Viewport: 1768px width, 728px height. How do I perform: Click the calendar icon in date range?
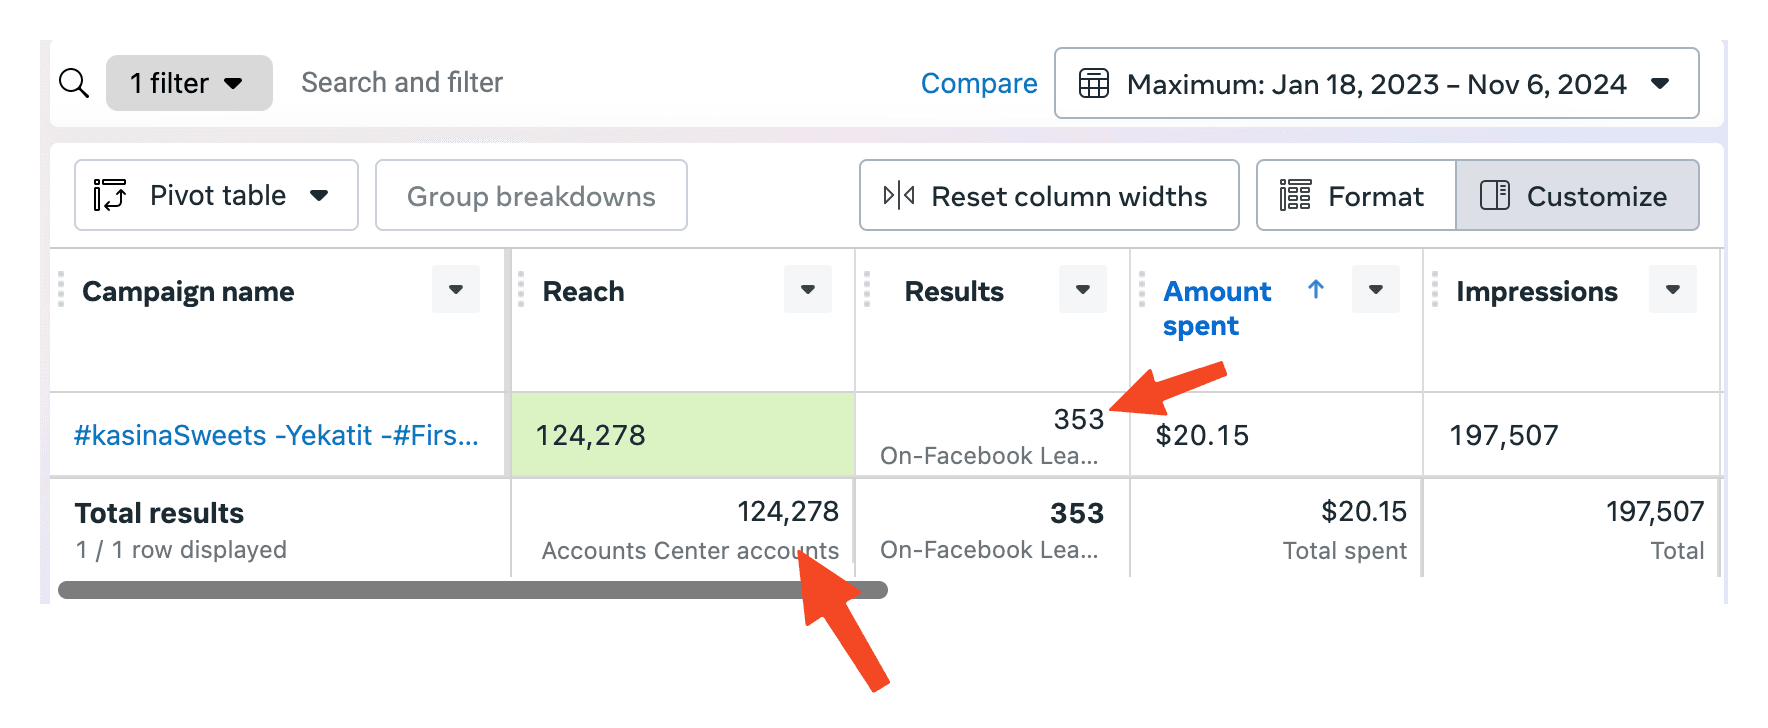coord(1094,84)
